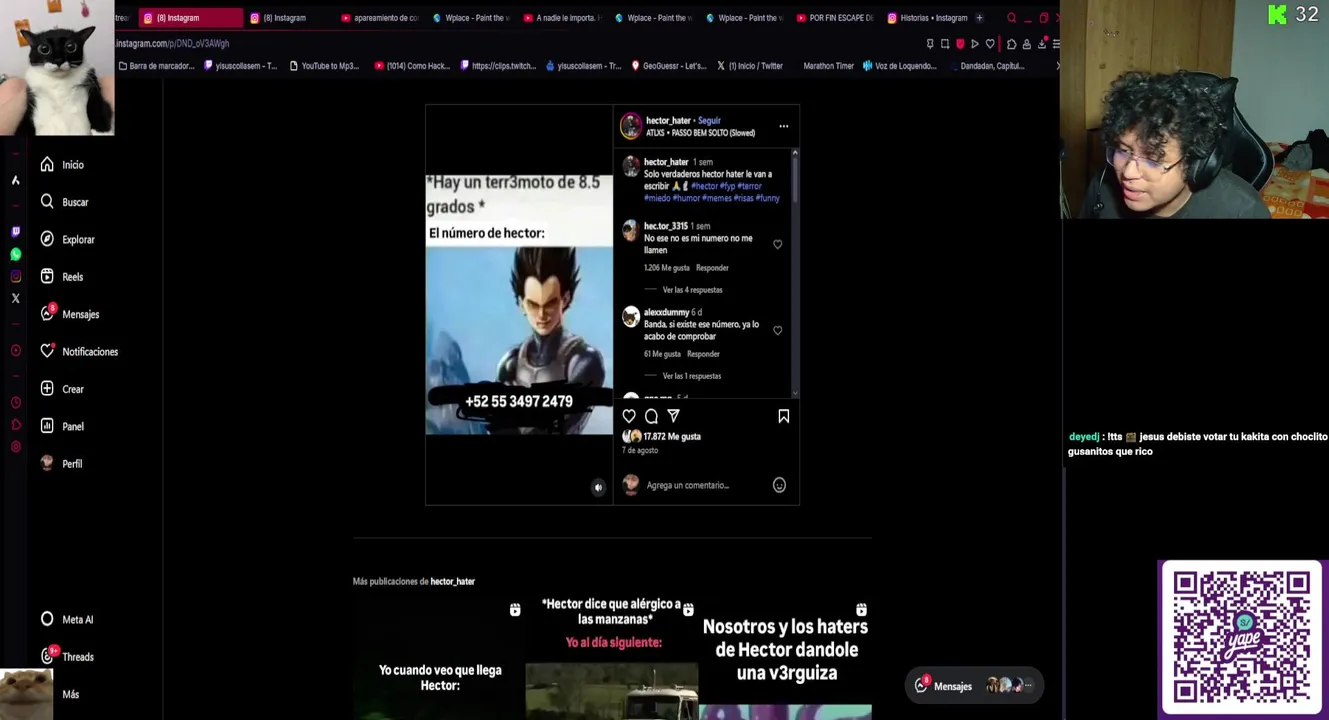Open Hector alérgico a las manzanas post

click(x=612, y=659)
